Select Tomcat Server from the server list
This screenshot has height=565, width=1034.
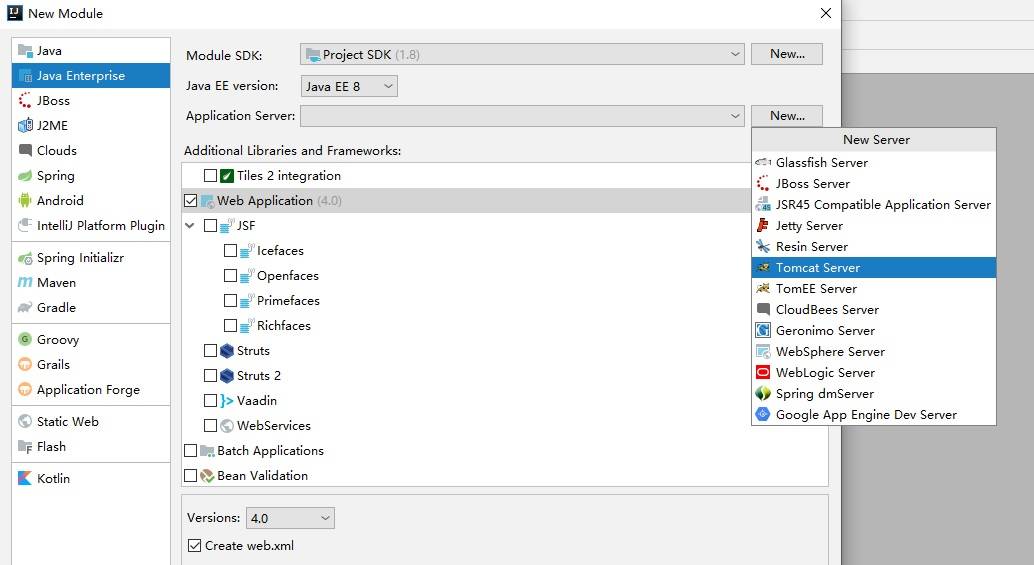[817, 268]
